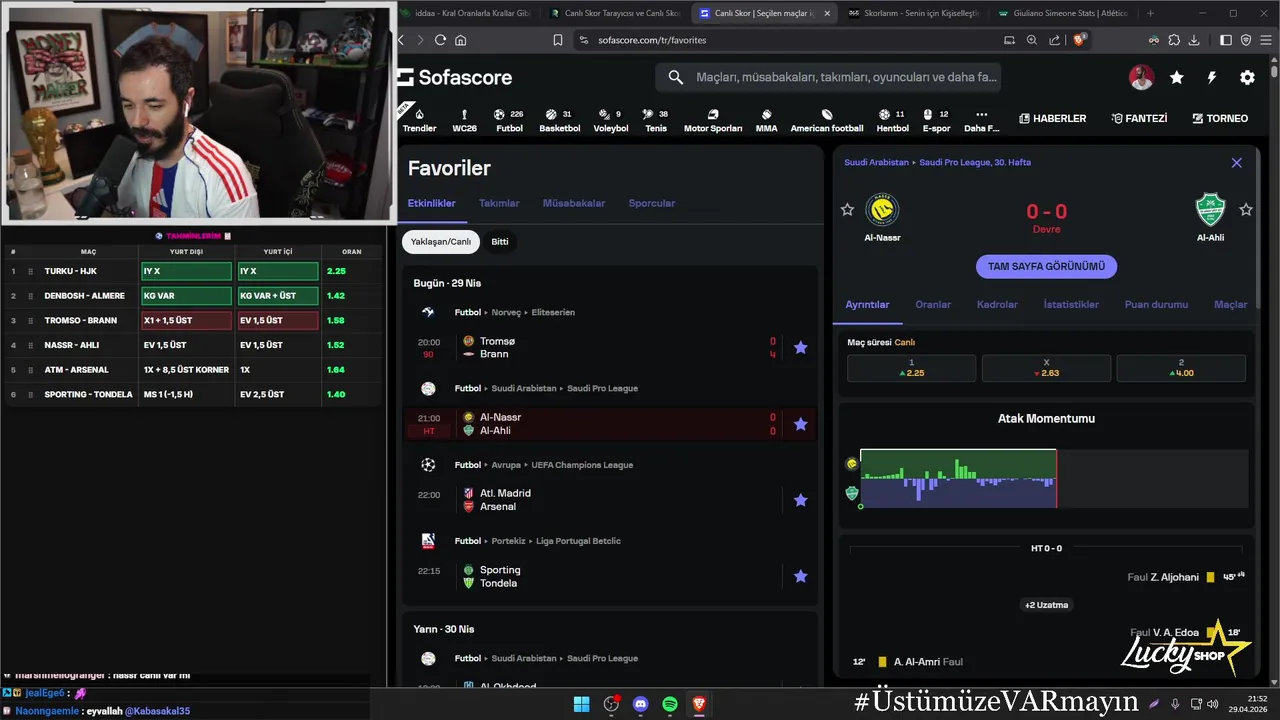Open the Kadrolar match tab

(x=997, y=304)
